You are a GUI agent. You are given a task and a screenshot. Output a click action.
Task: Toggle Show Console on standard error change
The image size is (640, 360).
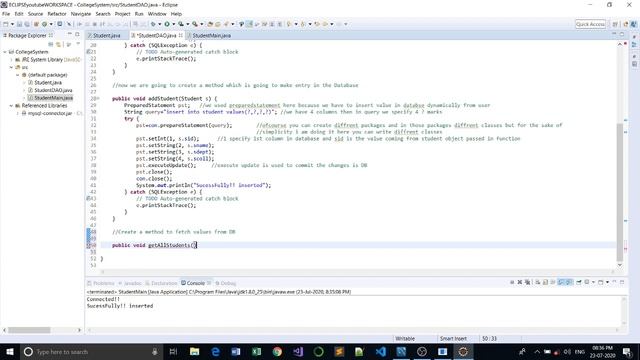tap(569, 282)
